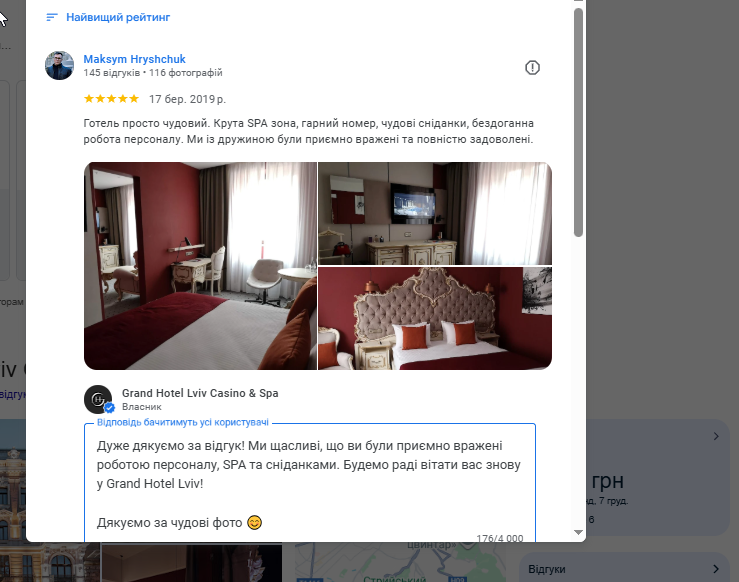Click into the owner reply text field

(310, 483)
